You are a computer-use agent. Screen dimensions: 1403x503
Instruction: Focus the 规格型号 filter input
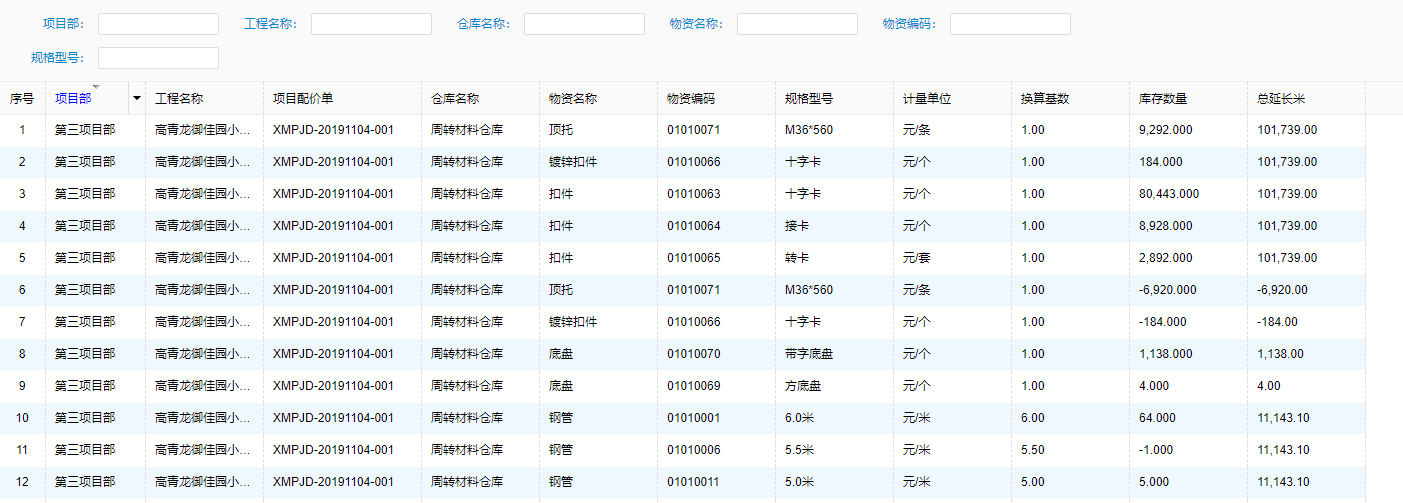coord(158,58)
